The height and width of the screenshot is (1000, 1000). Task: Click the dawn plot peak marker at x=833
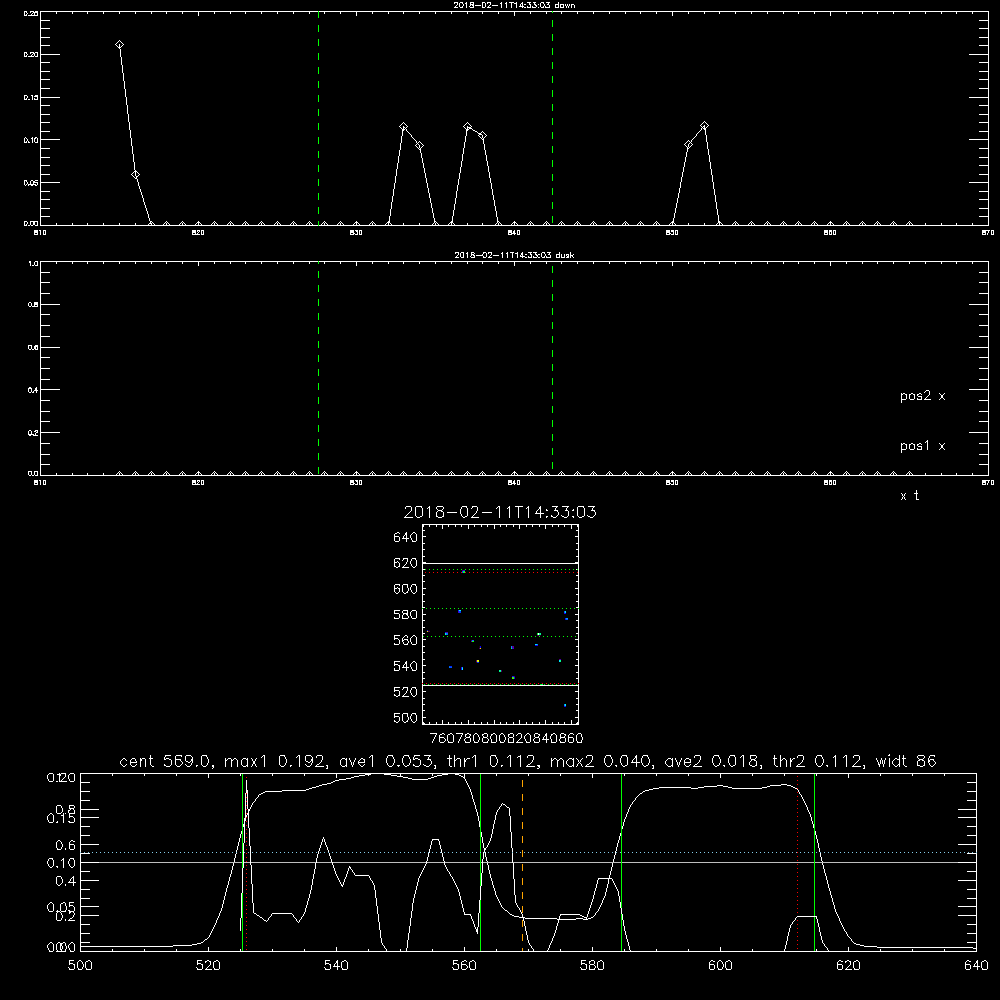pos(404,127)
